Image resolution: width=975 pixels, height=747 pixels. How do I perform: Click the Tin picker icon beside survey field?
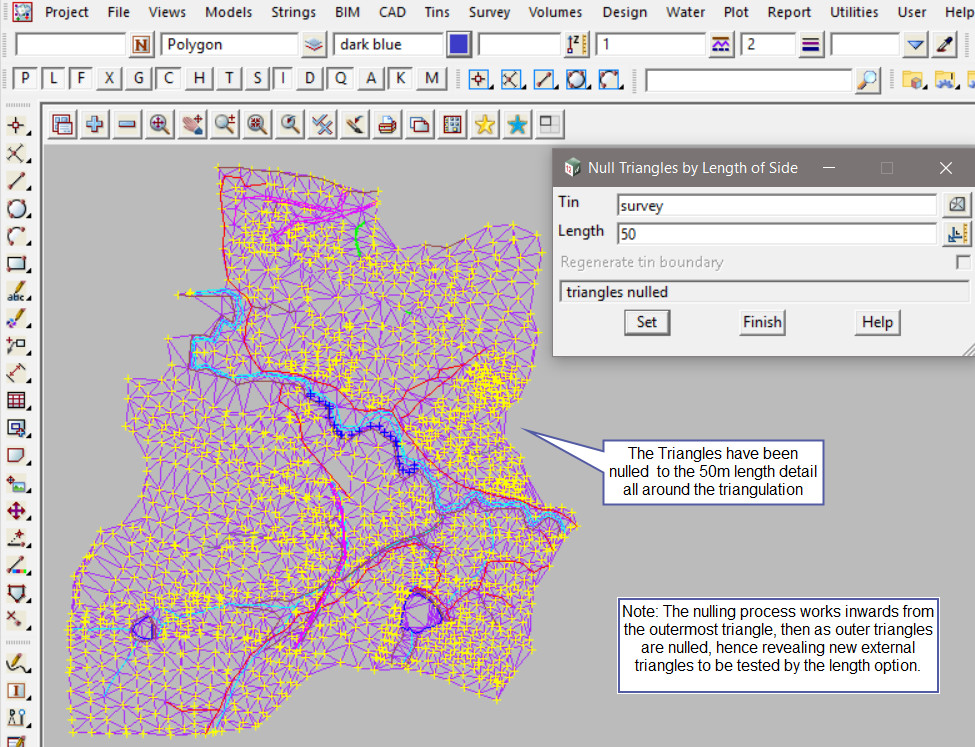coord(957,204)
